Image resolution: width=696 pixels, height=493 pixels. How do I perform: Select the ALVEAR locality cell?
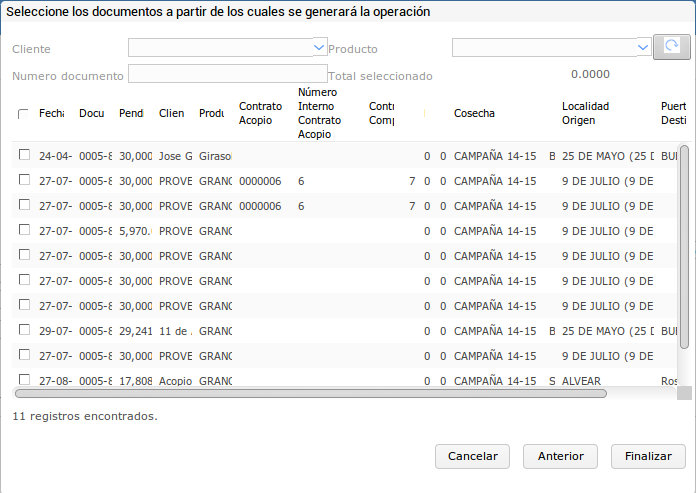[581, 381]
